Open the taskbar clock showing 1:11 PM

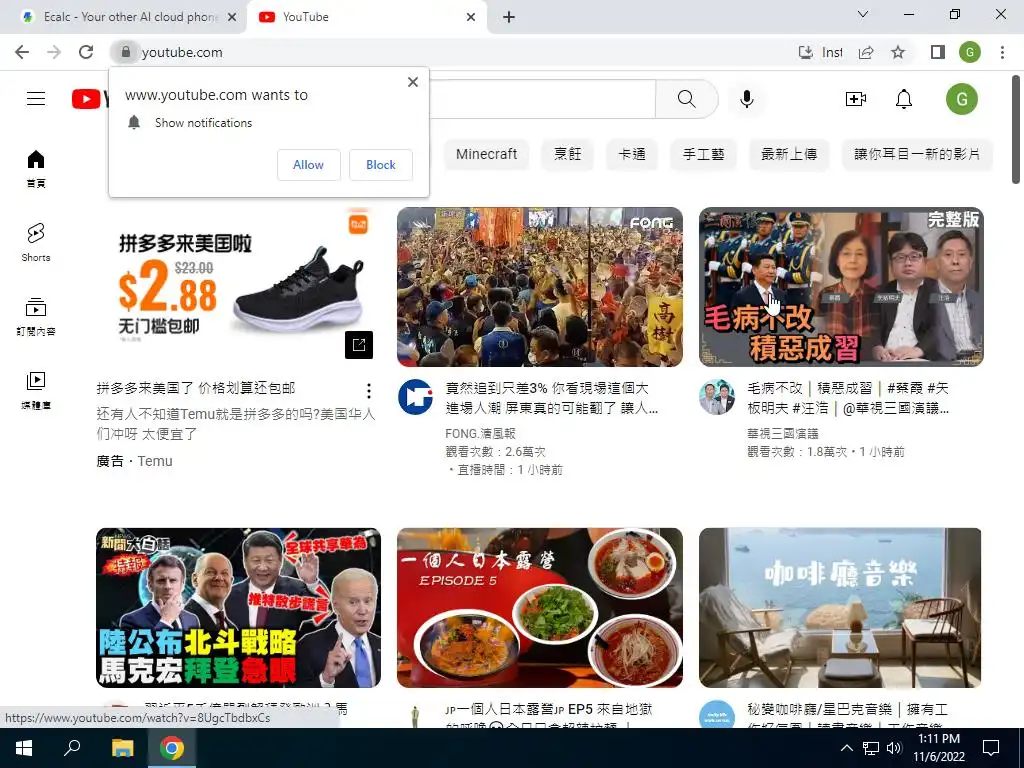[939, 748]
